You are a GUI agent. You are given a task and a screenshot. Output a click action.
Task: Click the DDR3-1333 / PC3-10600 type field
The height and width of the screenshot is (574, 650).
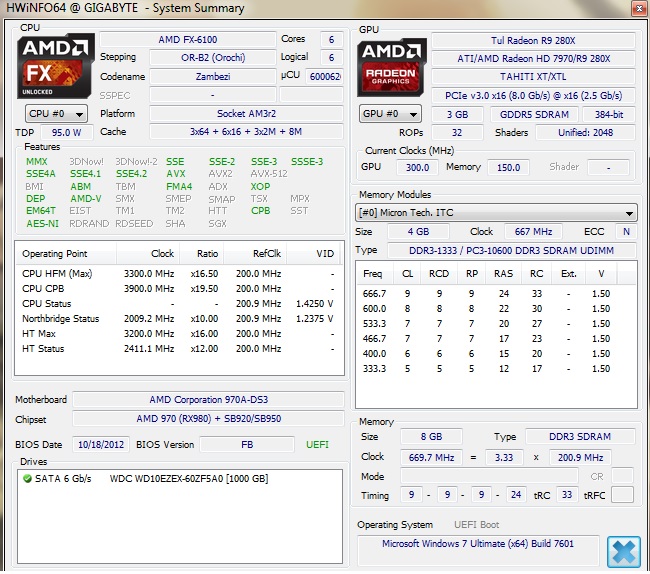[512, 251]
